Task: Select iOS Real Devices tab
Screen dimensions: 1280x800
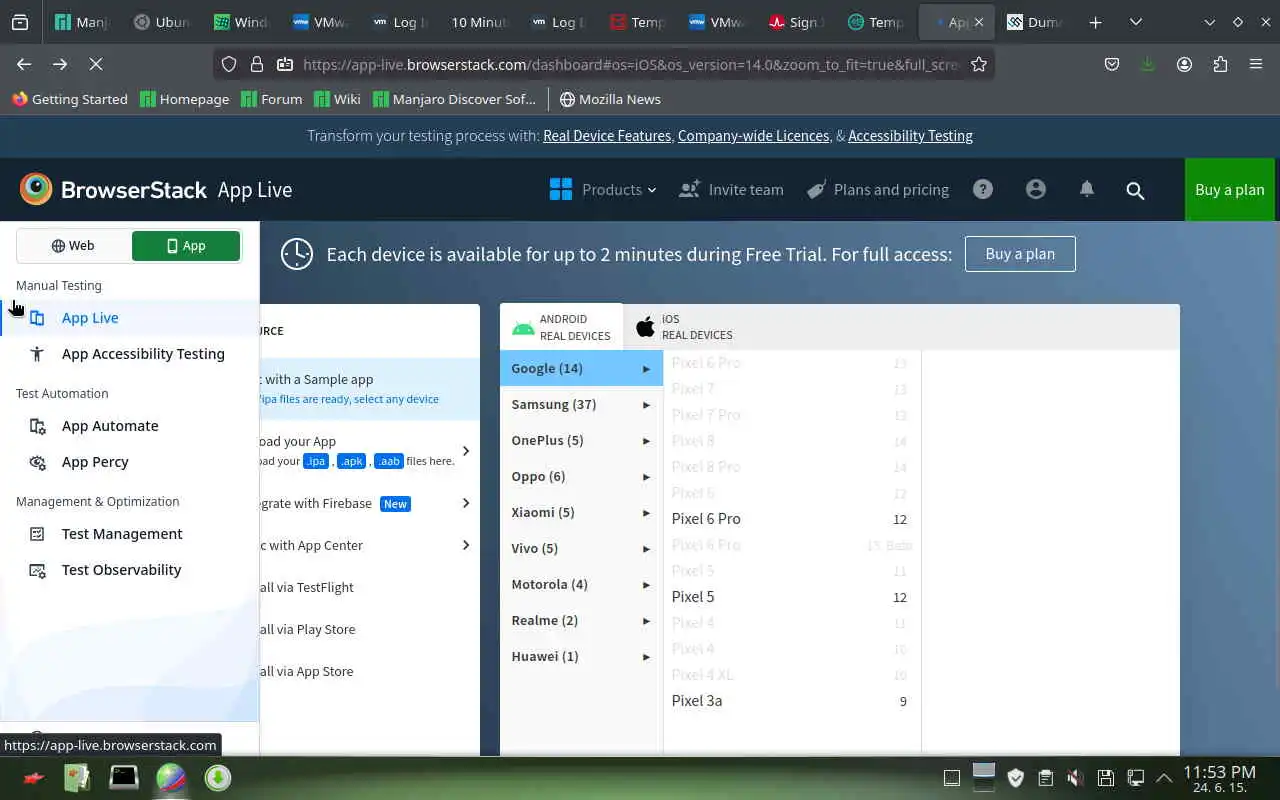Action: coord(684,327)
